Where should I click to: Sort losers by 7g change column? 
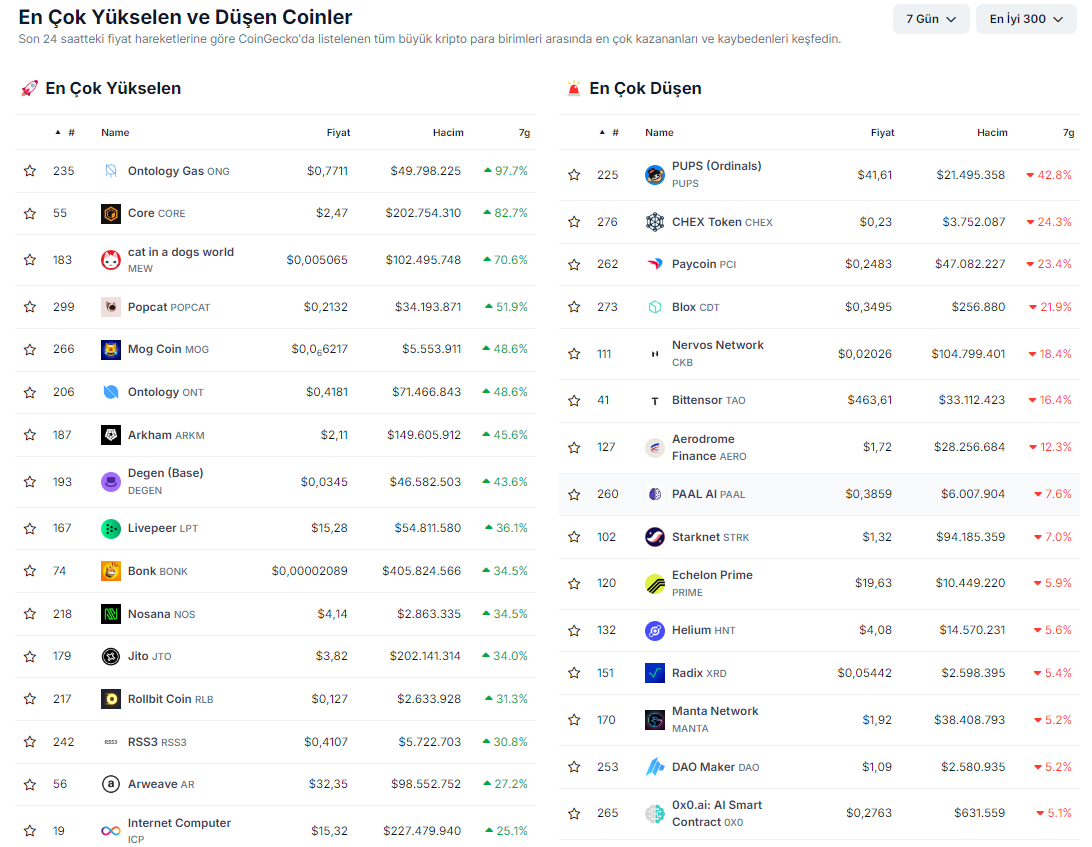tap(1068, 132)
